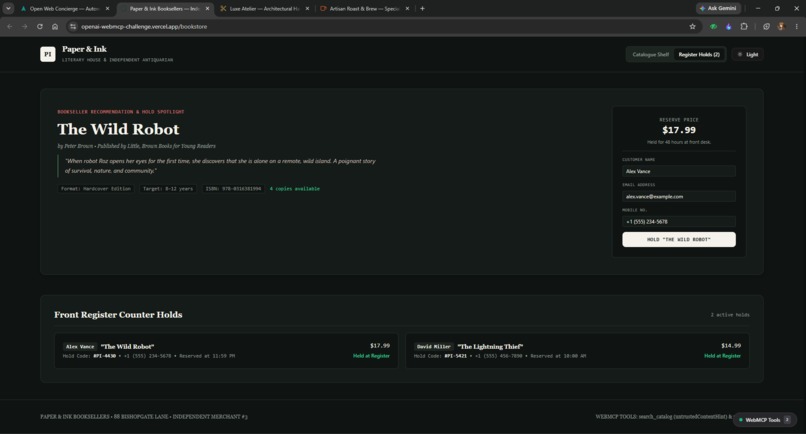Viewport: 806px width, 434px height.
Task: Click the Target: 8-12 years tag
Action: click(x=168, y=189)
